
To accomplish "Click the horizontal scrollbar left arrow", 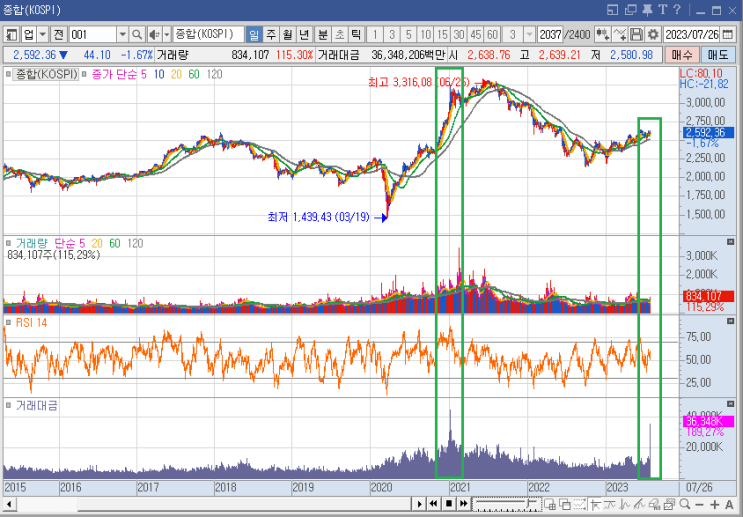I will tap(9, 504).
